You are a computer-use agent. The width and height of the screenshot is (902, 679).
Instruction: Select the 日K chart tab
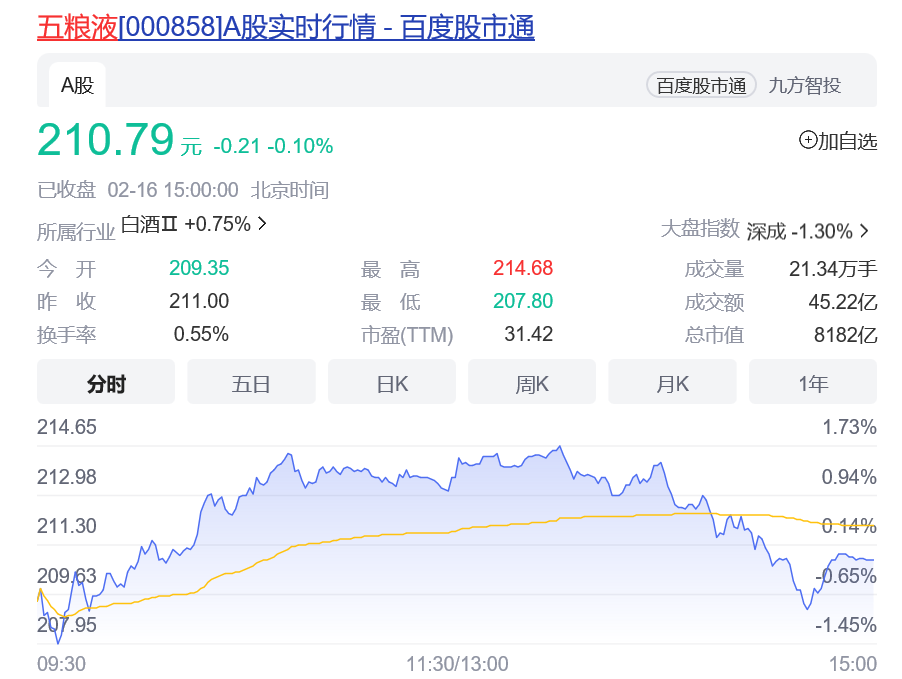point(392,382)
